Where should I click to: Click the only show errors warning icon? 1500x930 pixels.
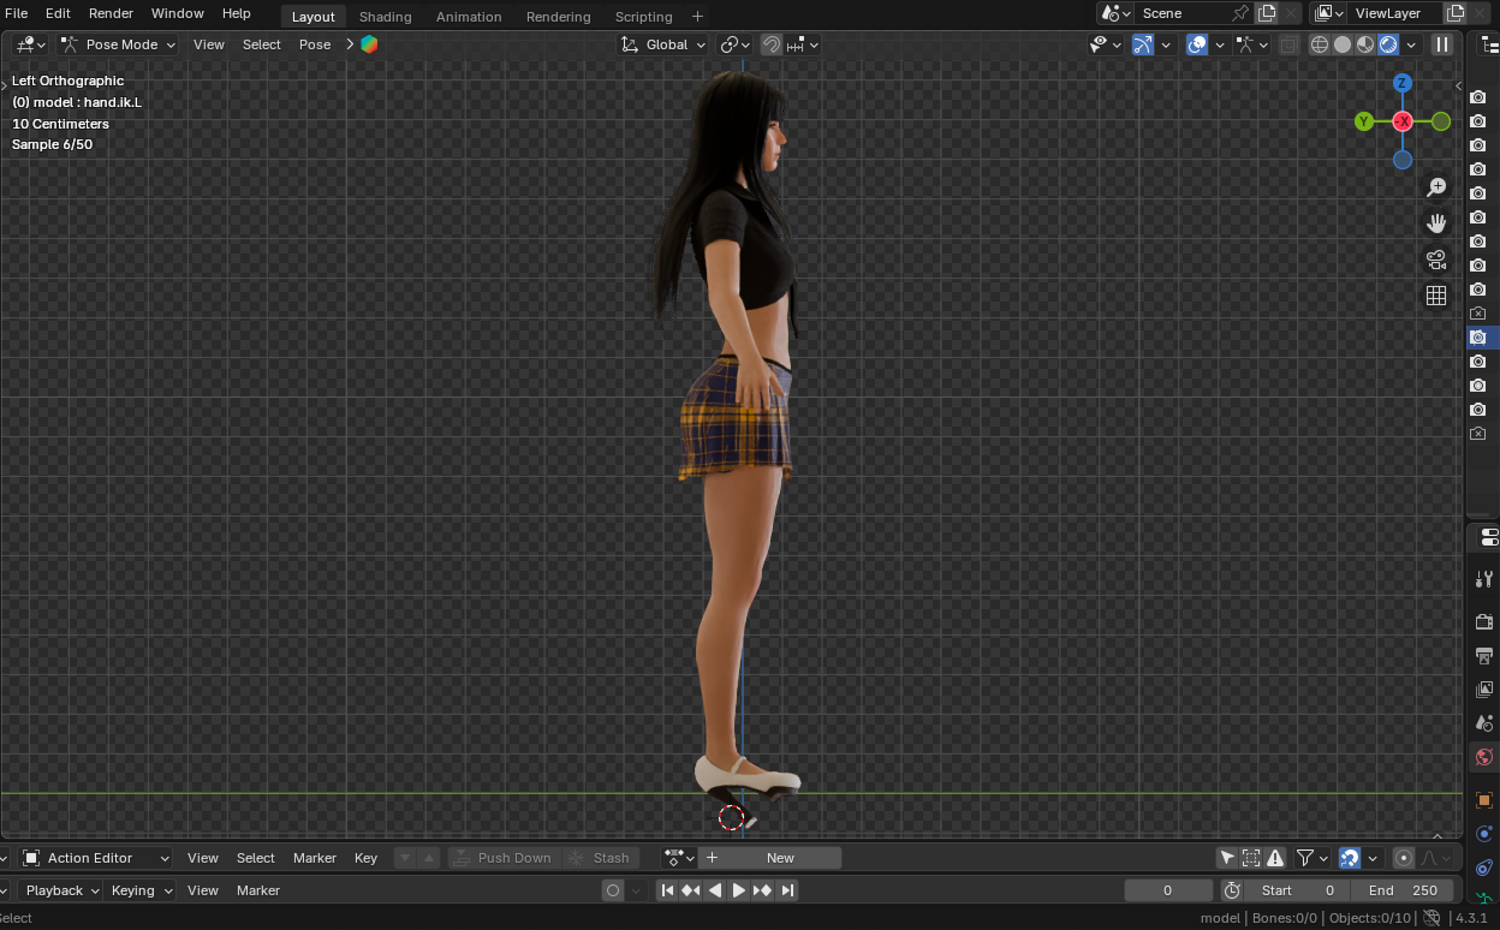click(1275, 858)
